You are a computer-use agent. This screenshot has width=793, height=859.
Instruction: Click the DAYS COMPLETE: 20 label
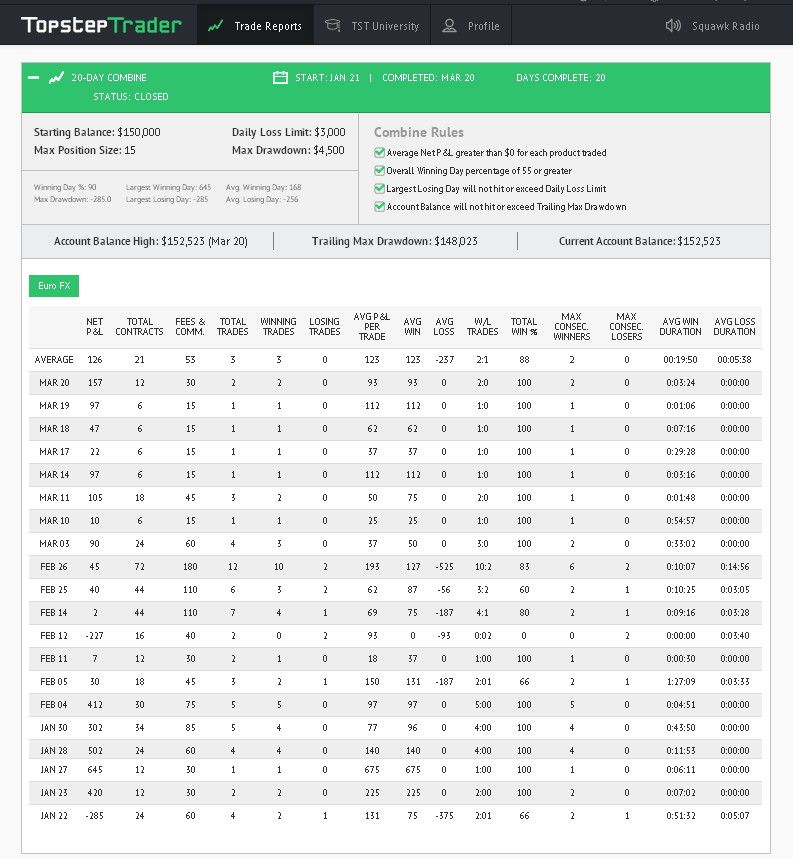(561, 78)
